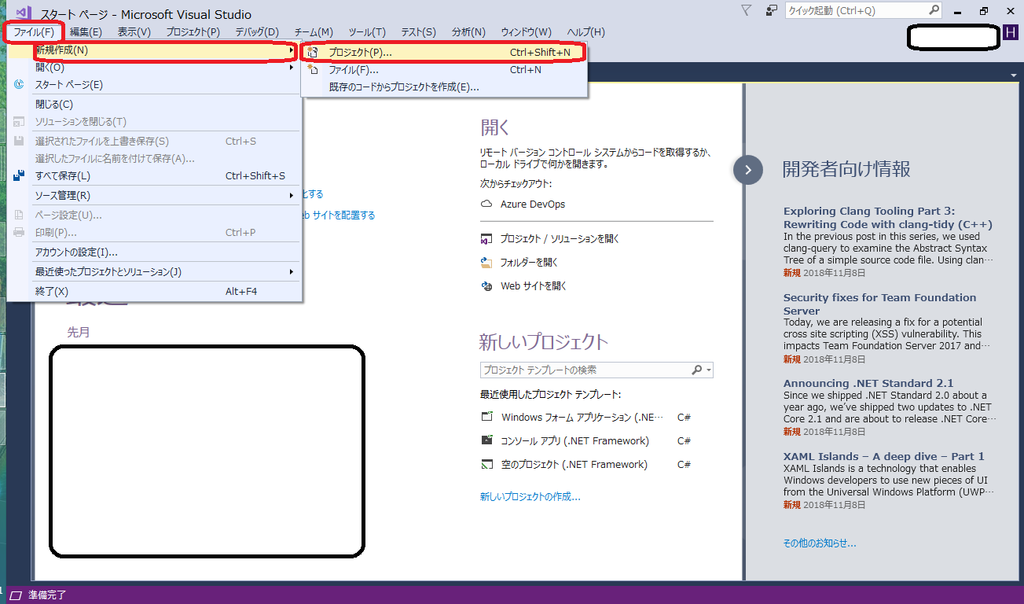1024x604 pixels.
Task: Open the notifications flag icon
Action: [746, 10]
